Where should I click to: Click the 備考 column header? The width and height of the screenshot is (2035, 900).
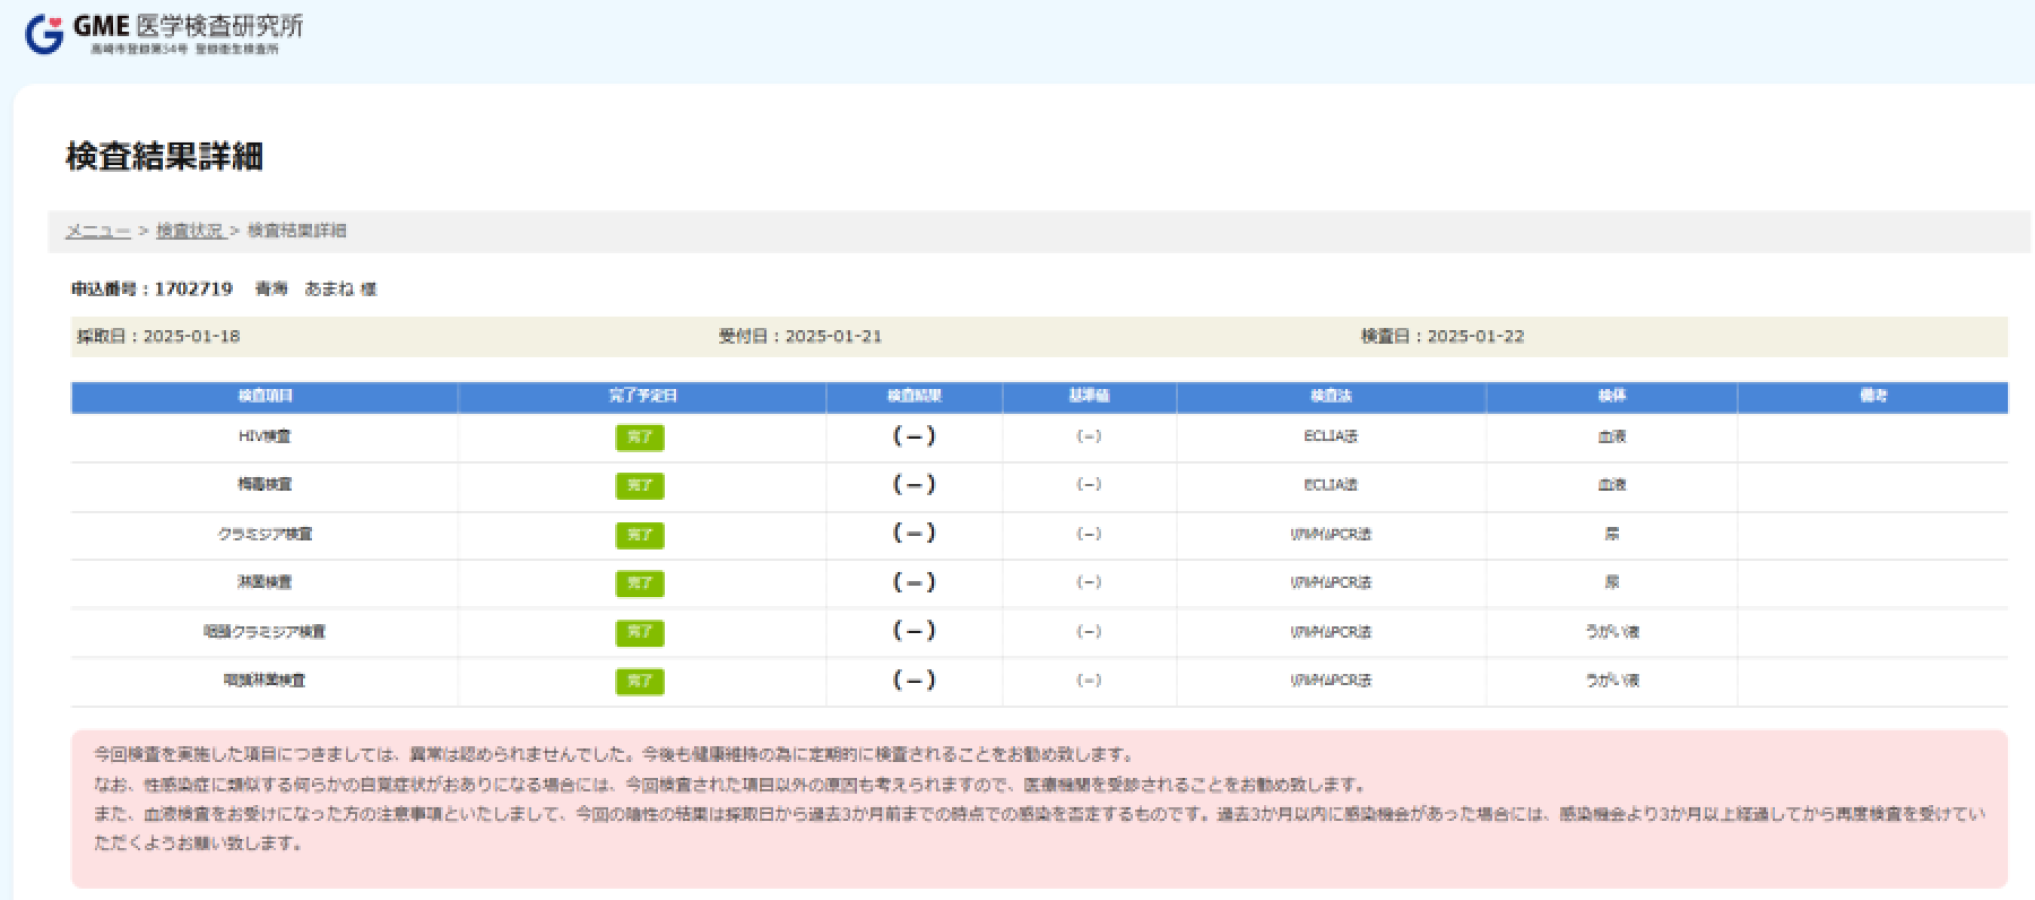pyautogui.click(x=1873, y=396)
